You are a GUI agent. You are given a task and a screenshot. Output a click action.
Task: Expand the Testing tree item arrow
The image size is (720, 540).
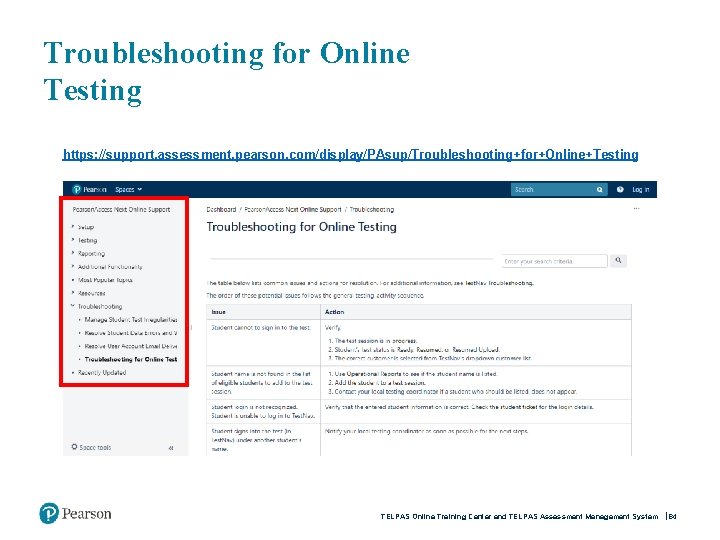click(x=73, y=240)
